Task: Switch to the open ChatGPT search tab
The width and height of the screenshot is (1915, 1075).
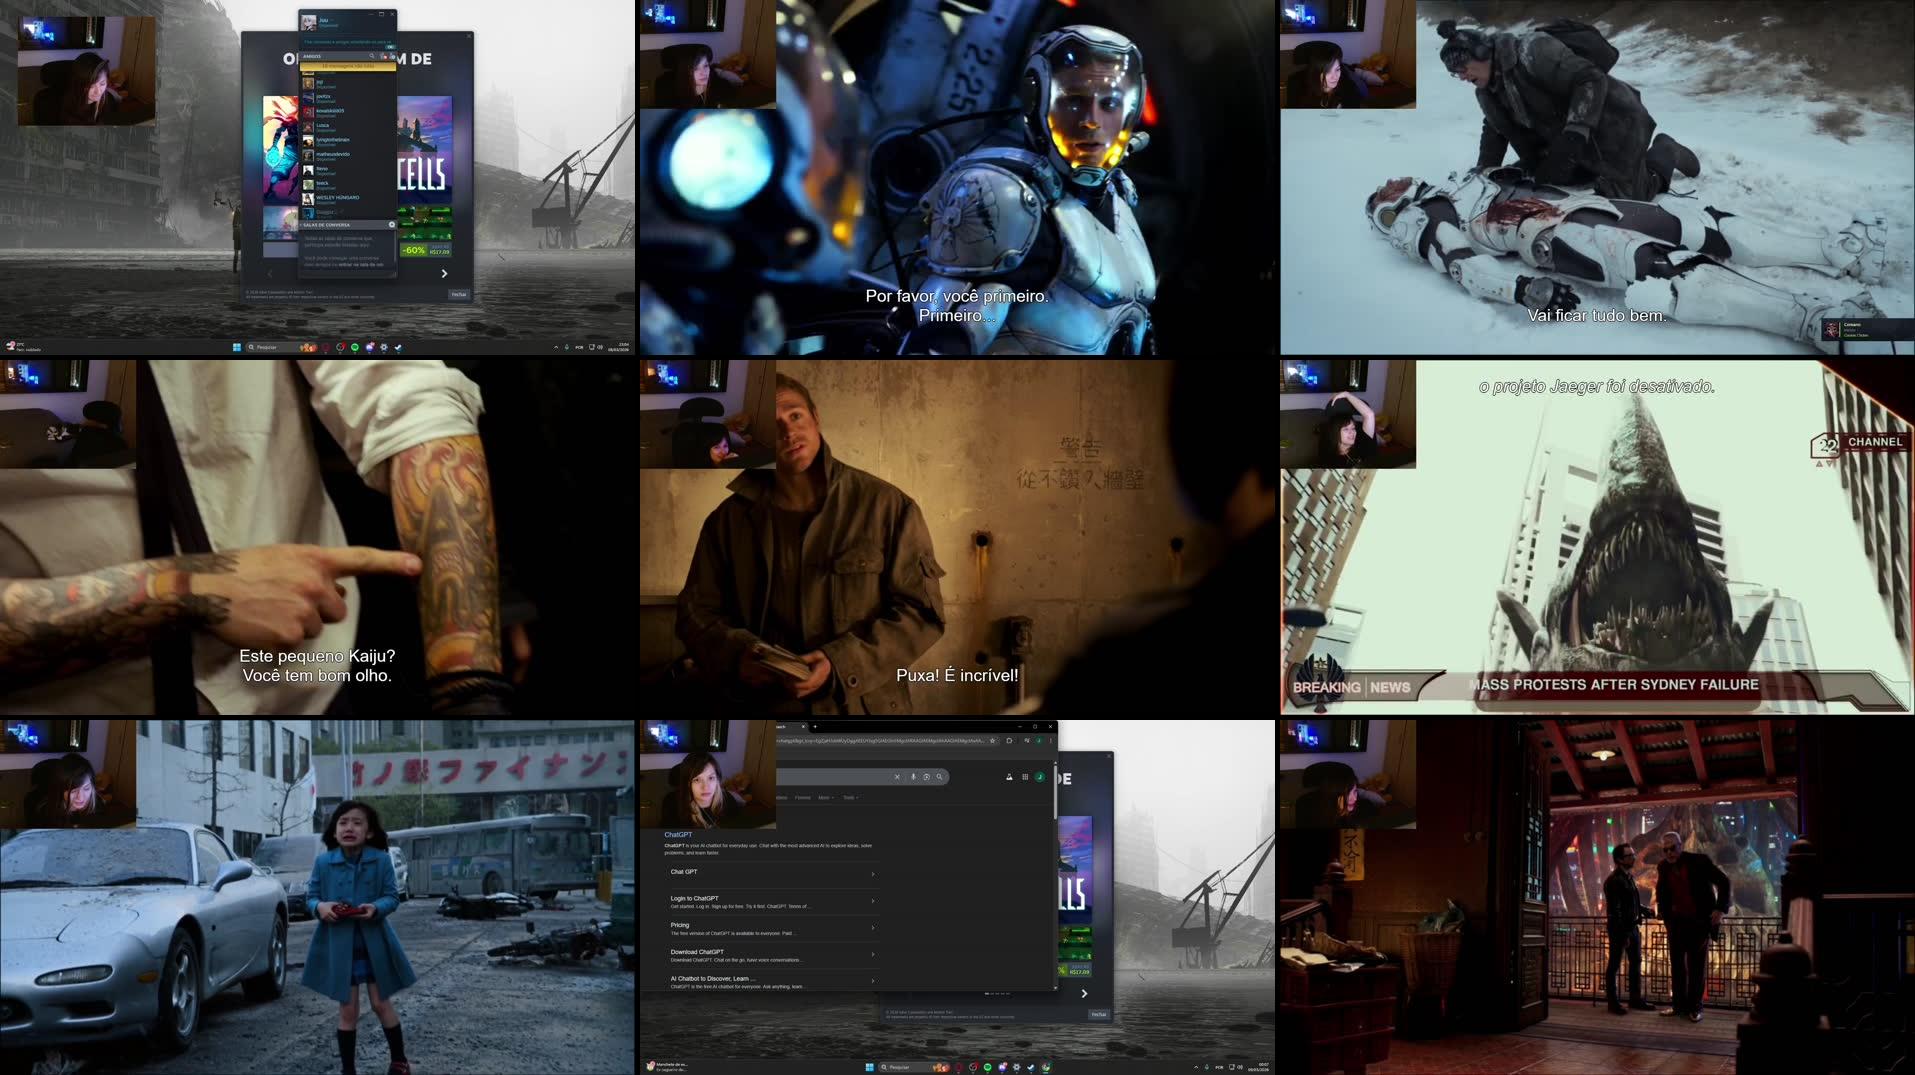Action: (x=785, y=727)
